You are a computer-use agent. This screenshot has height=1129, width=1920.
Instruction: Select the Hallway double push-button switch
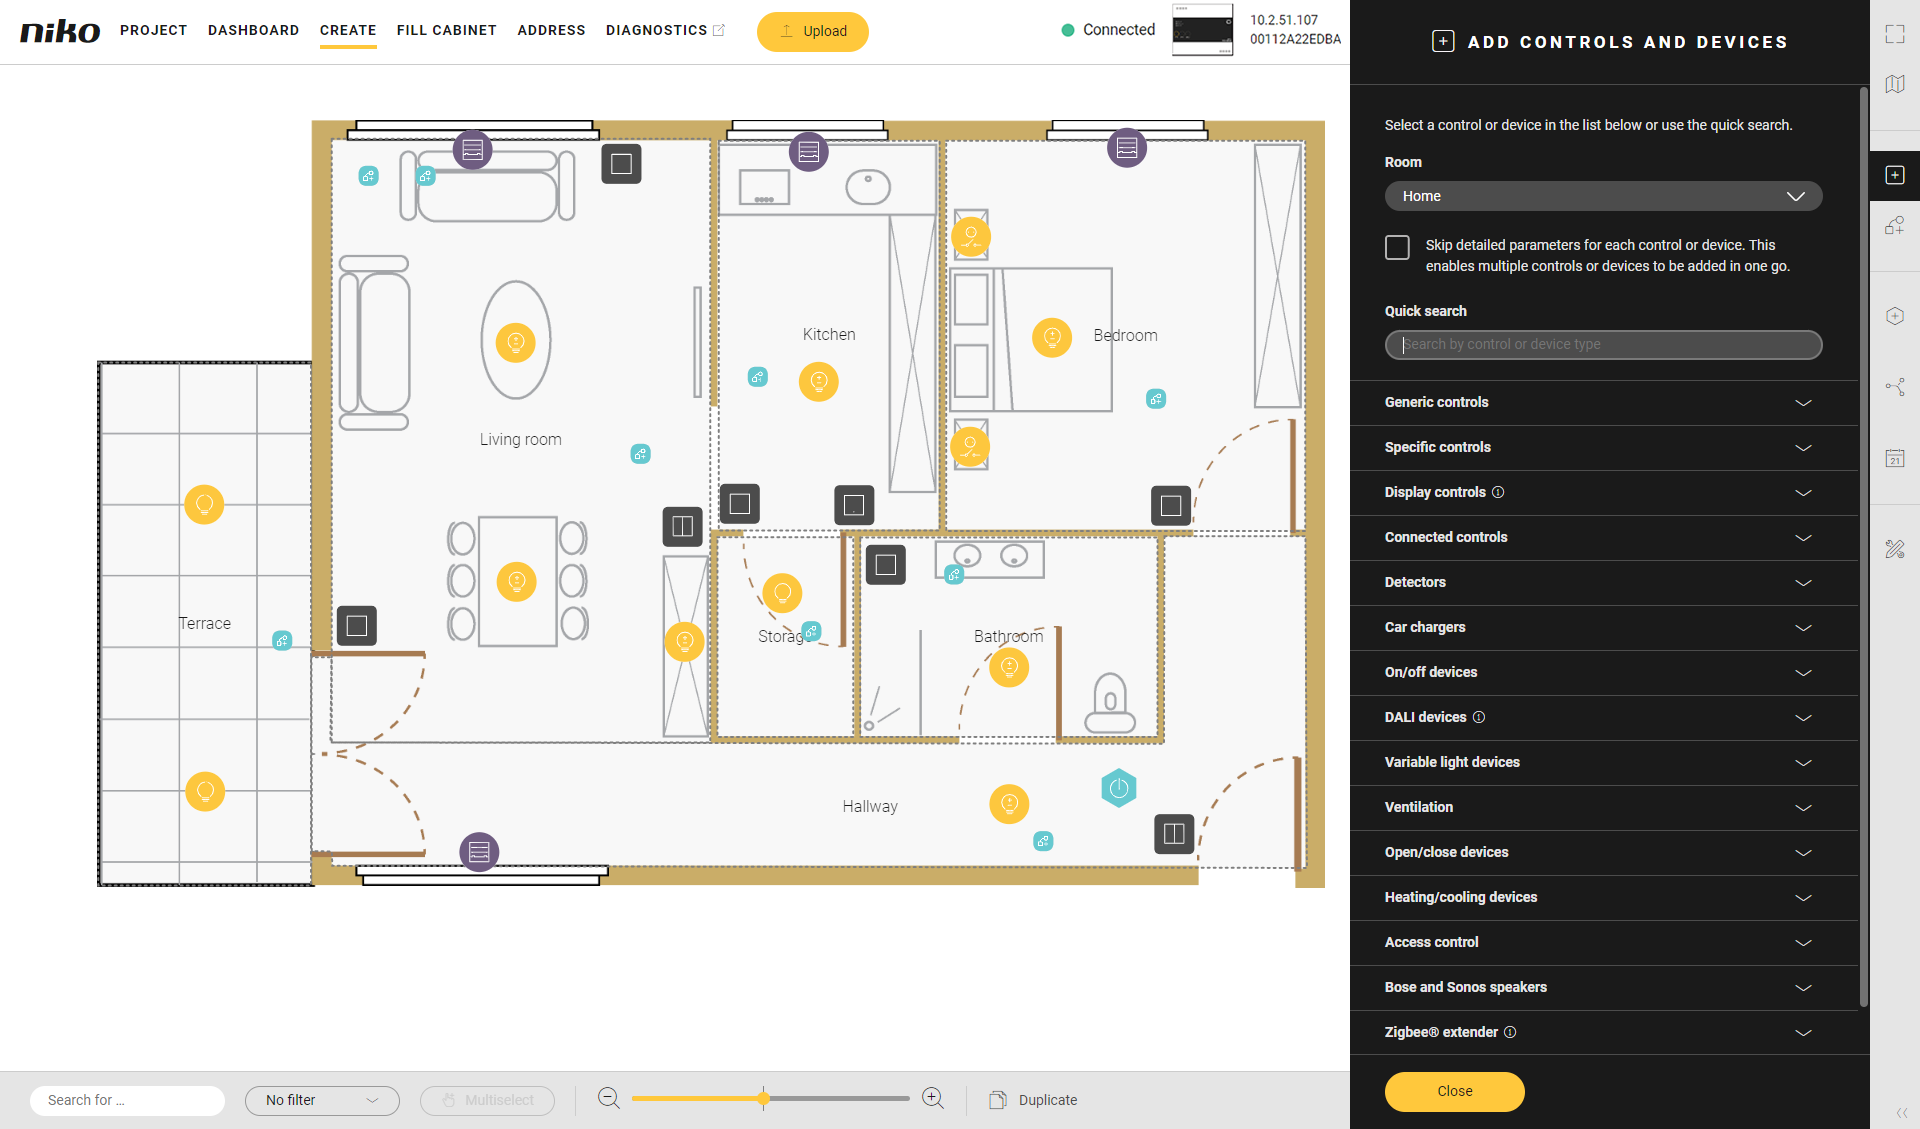[x=1174, y=833]
